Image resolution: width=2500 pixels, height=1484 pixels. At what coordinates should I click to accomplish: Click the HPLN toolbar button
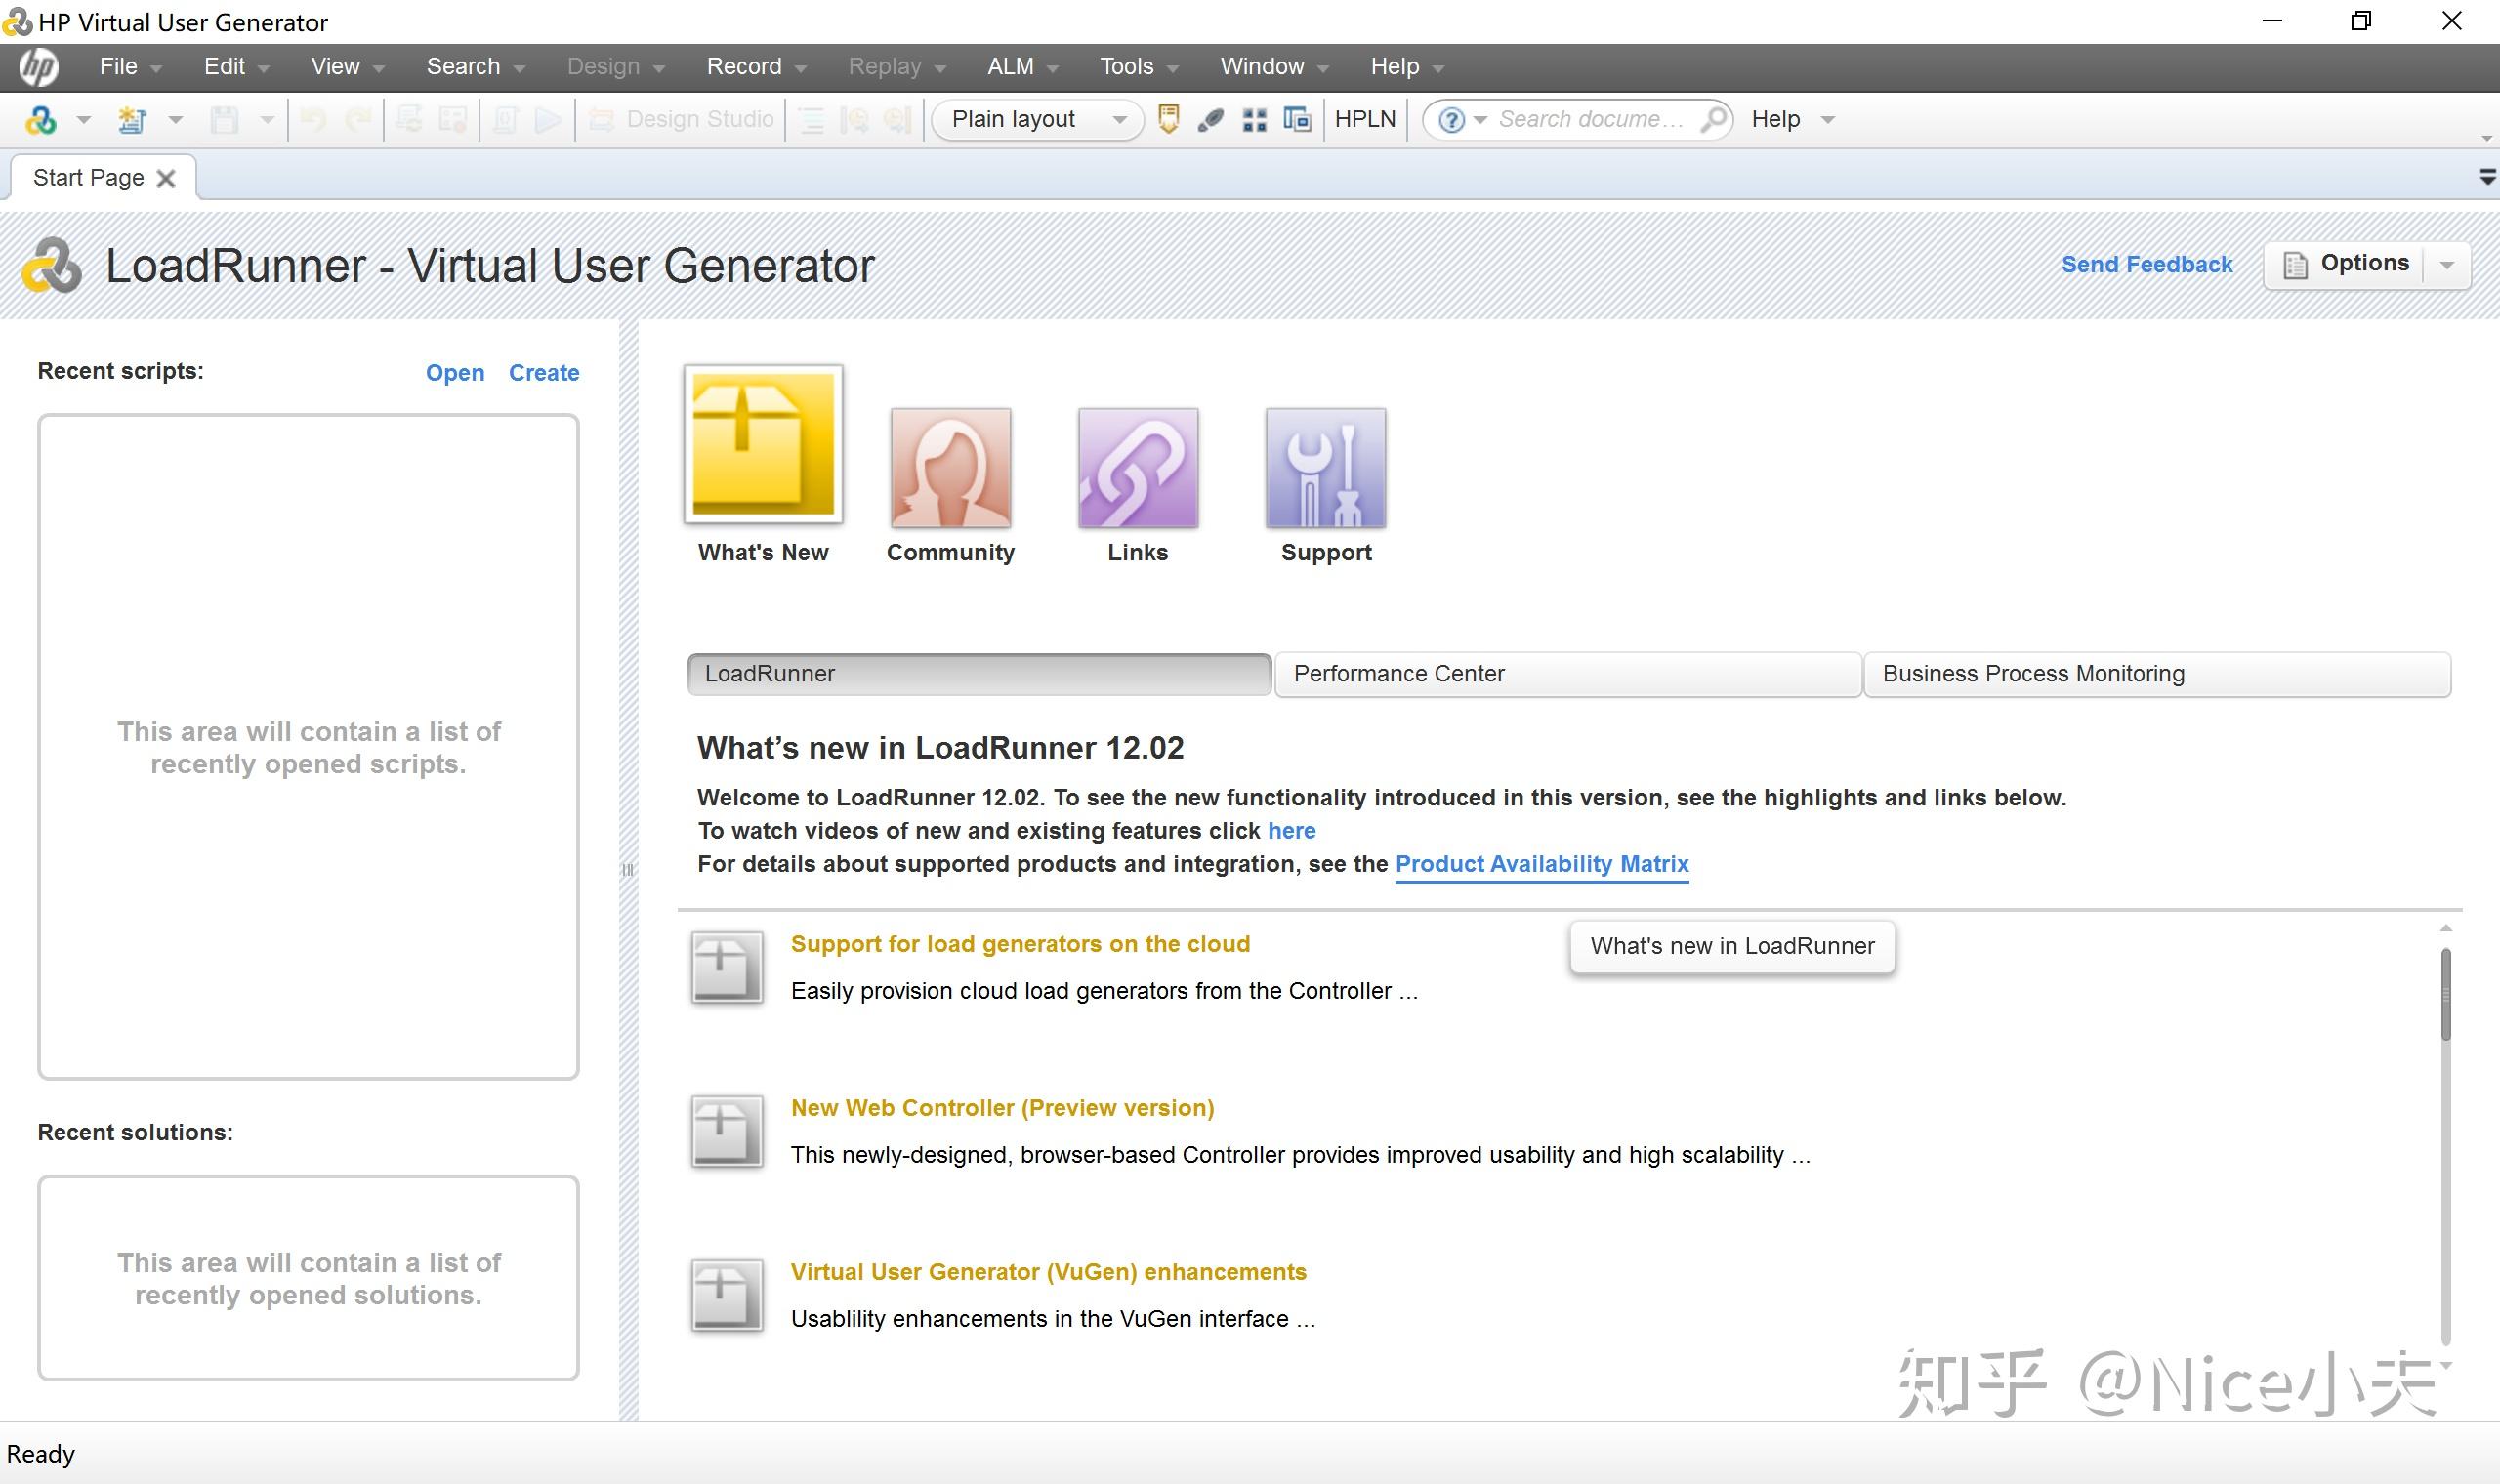[x=1364, y=119]
